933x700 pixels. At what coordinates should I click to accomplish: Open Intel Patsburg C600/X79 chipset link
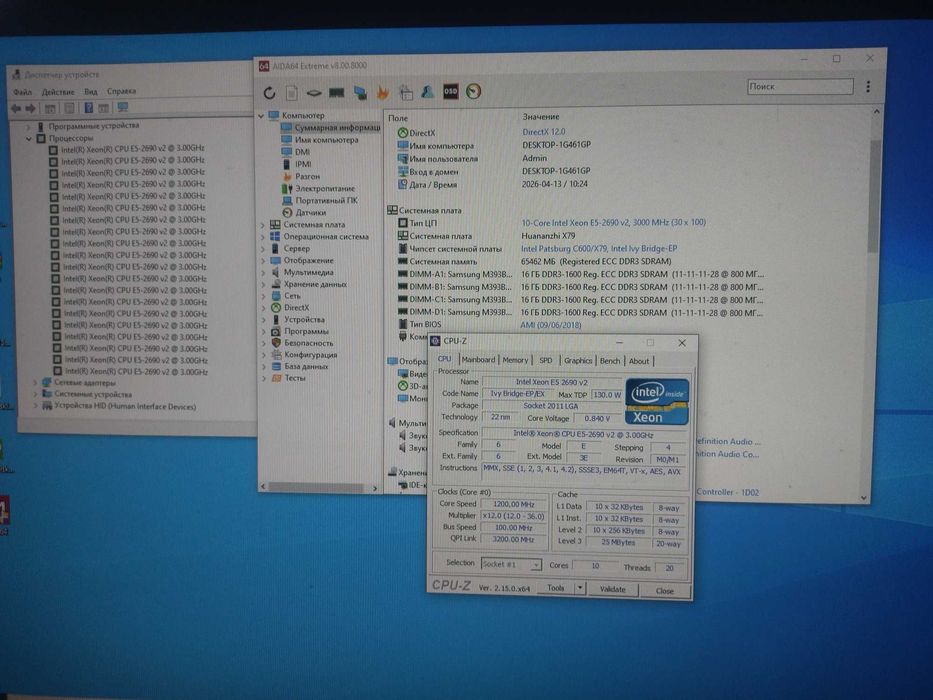[x=599, y=249]
